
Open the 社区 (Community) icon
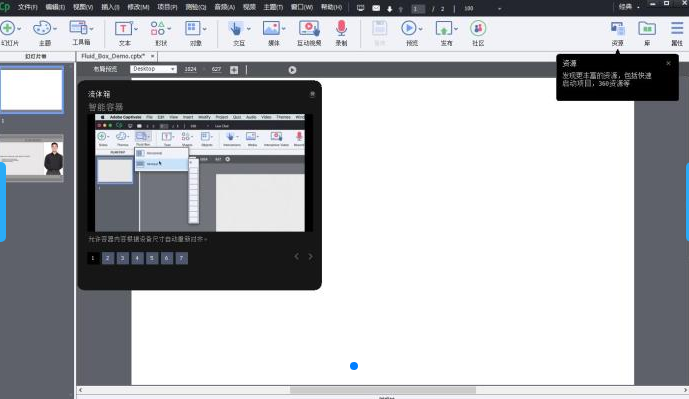pyautogui.click(x=478, y=28)
